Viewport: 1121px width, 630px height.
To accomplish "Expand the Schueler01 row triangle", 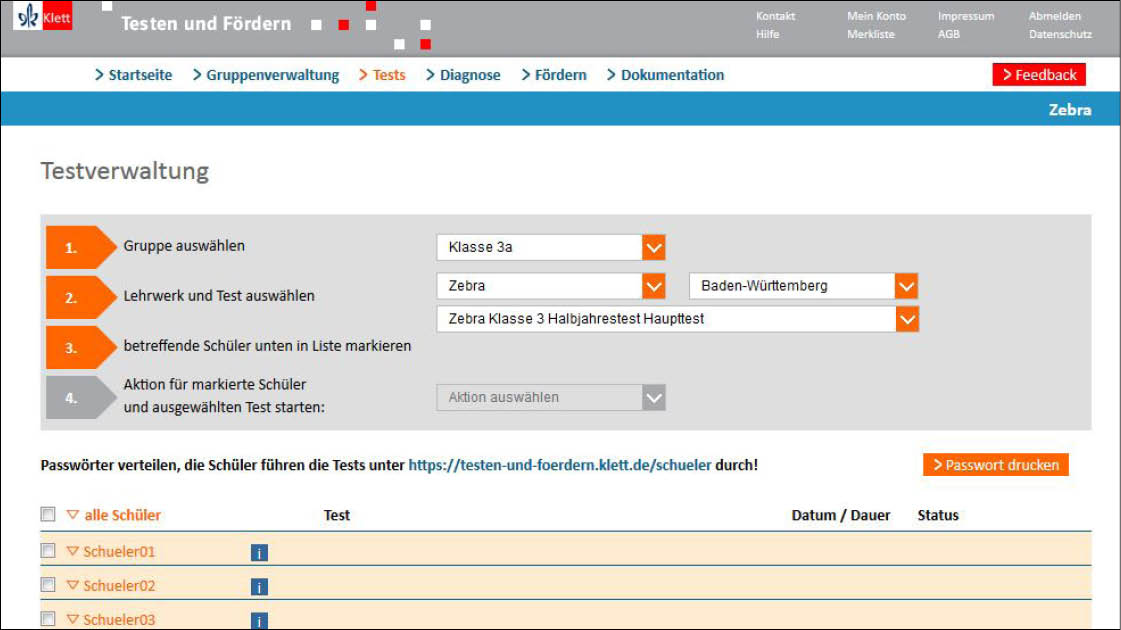I will (x=72, y=551).
